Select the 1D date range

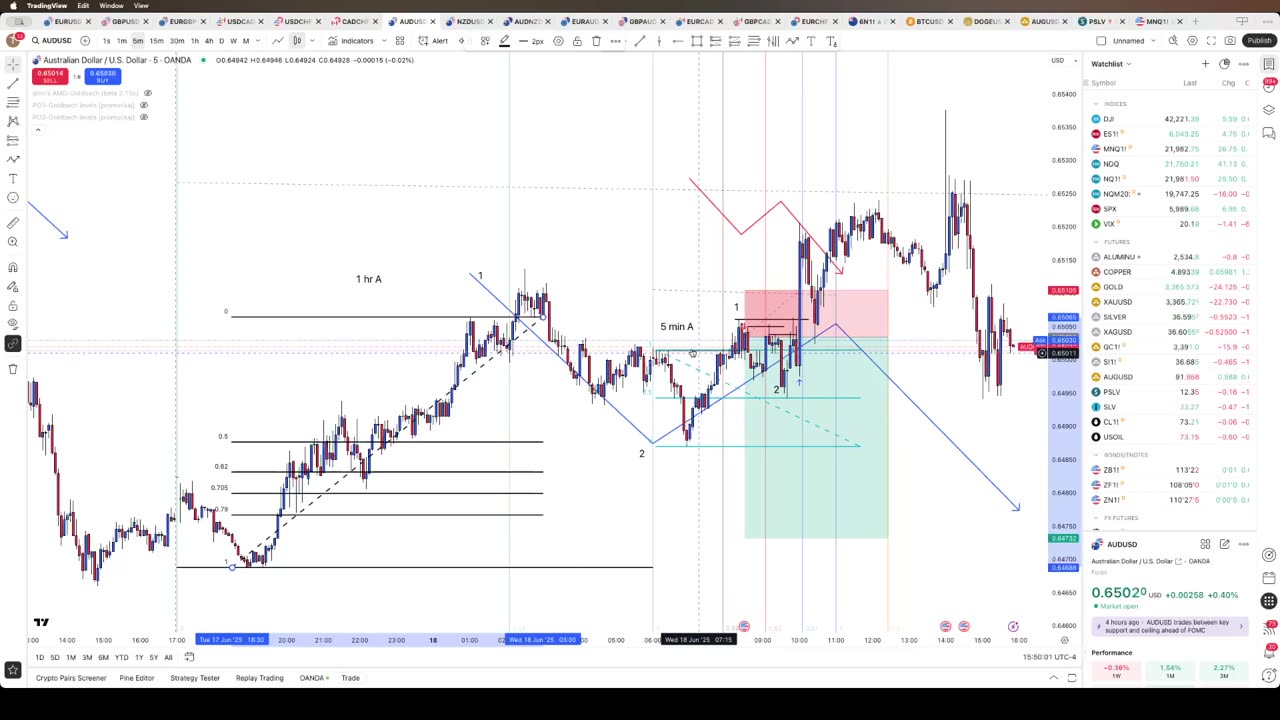(39, 657)
